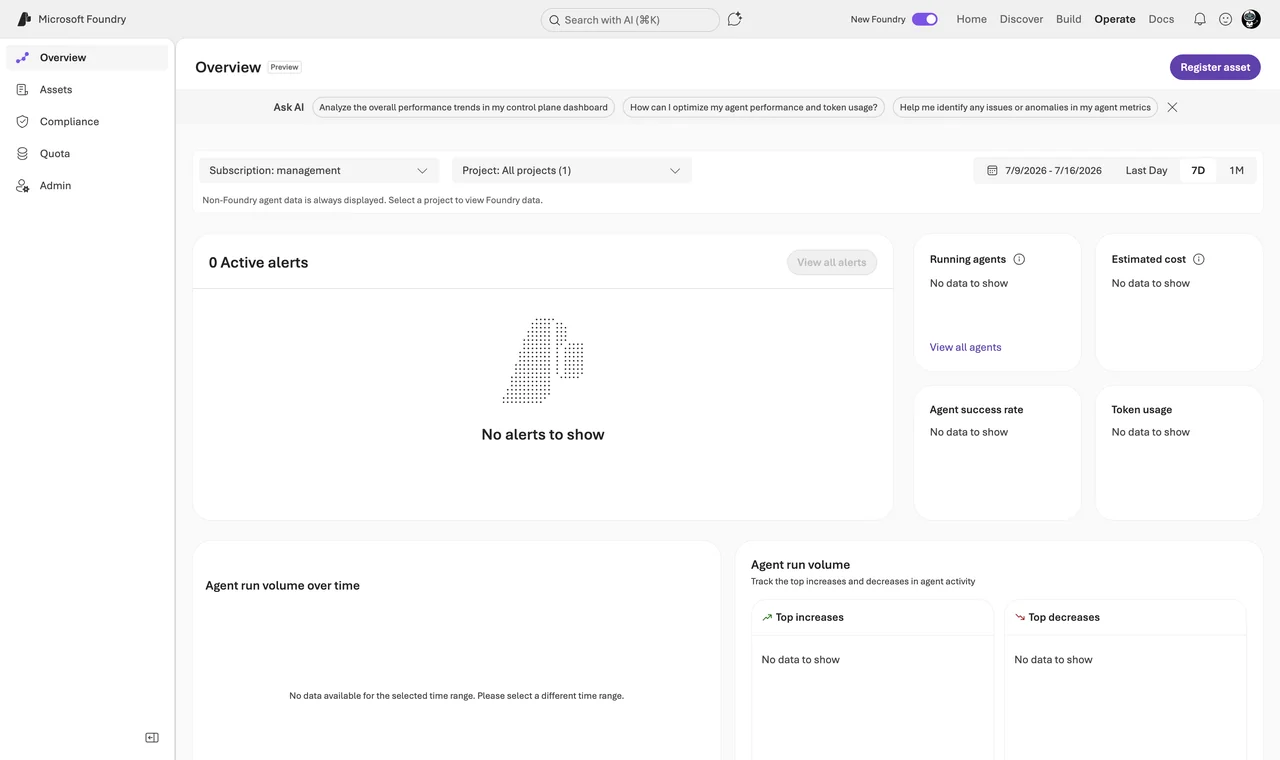Click the Register asset button
Screen dimensions: 1280x760
tap(1215, 67)
